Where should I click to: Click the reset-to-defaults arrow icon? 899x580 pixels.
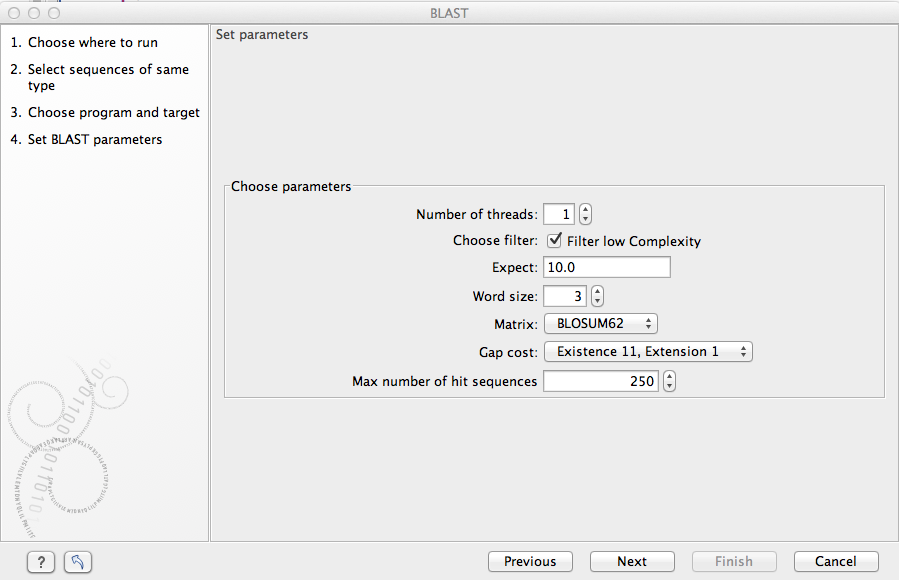point(78,562)
